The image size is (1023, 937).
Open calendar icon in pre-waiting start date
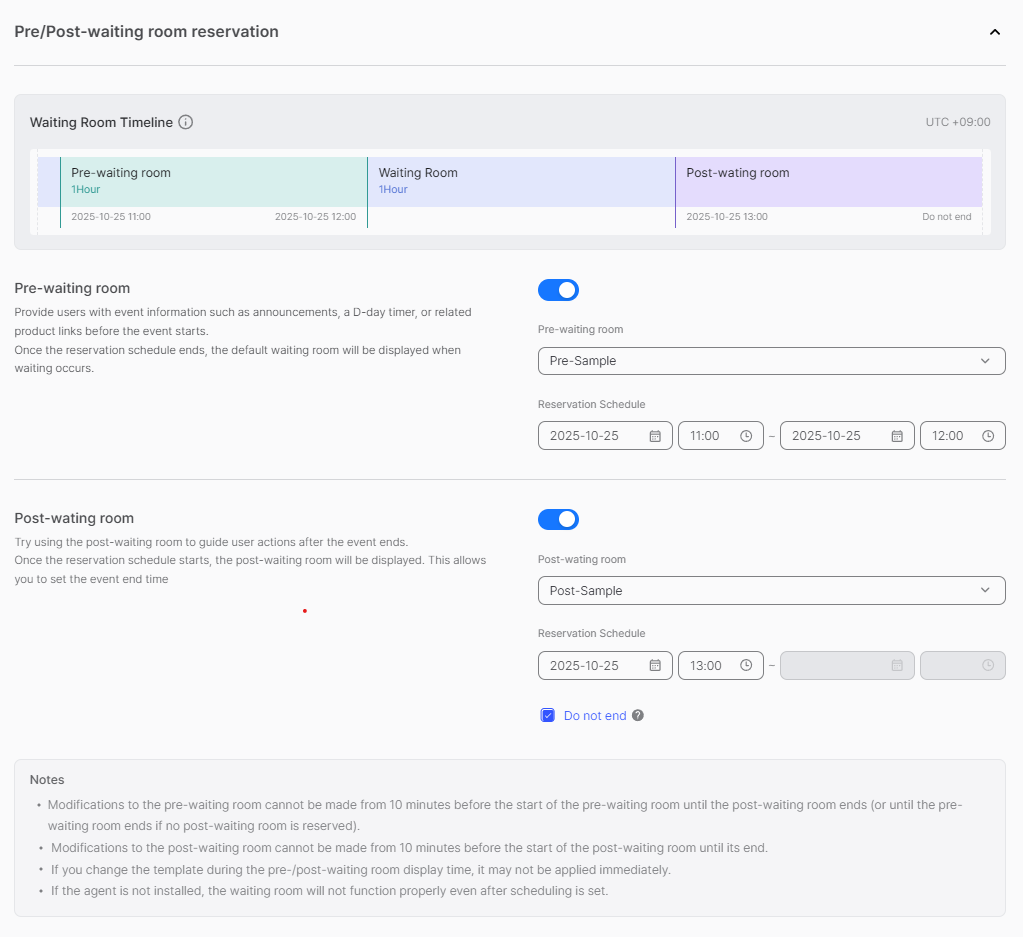[x=655, y=436]
